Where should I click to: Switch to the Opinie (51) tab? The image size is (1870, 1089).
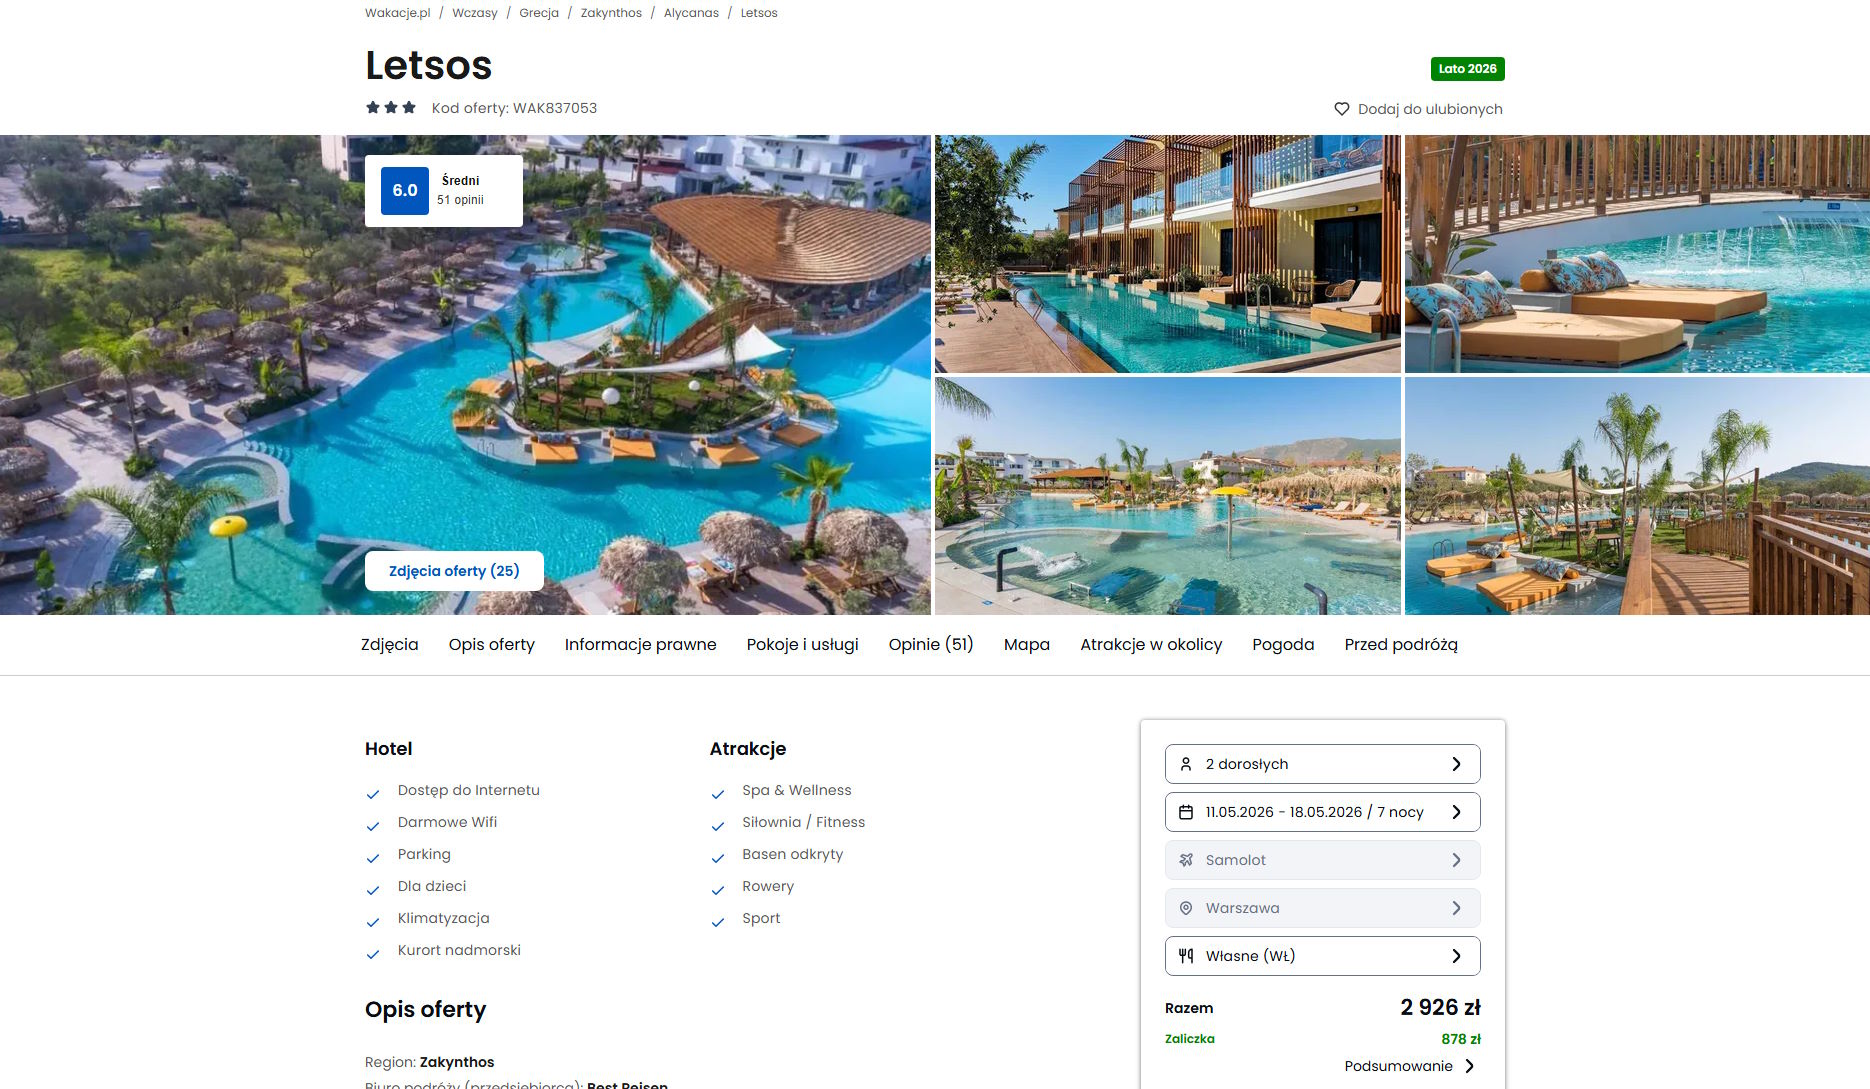pos(931,645)
